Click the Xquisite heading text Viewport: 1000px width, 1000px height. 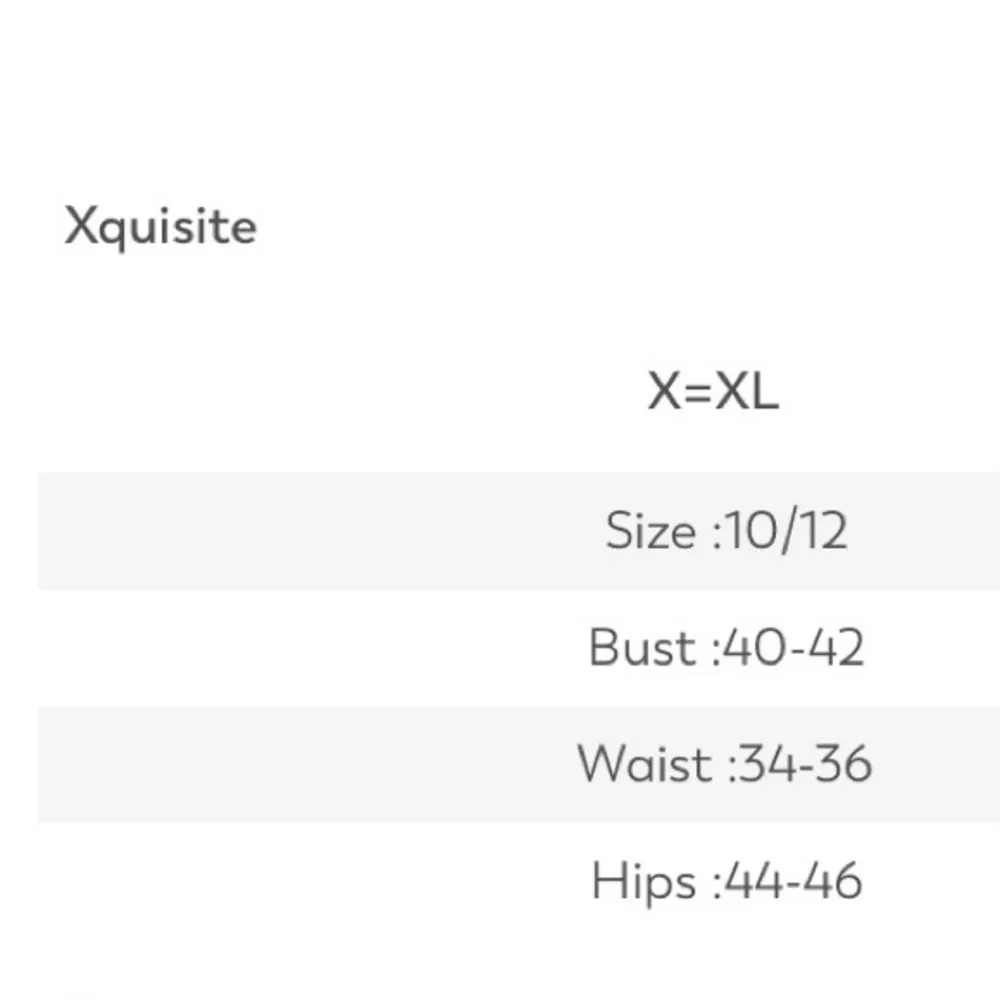(161, 227)
